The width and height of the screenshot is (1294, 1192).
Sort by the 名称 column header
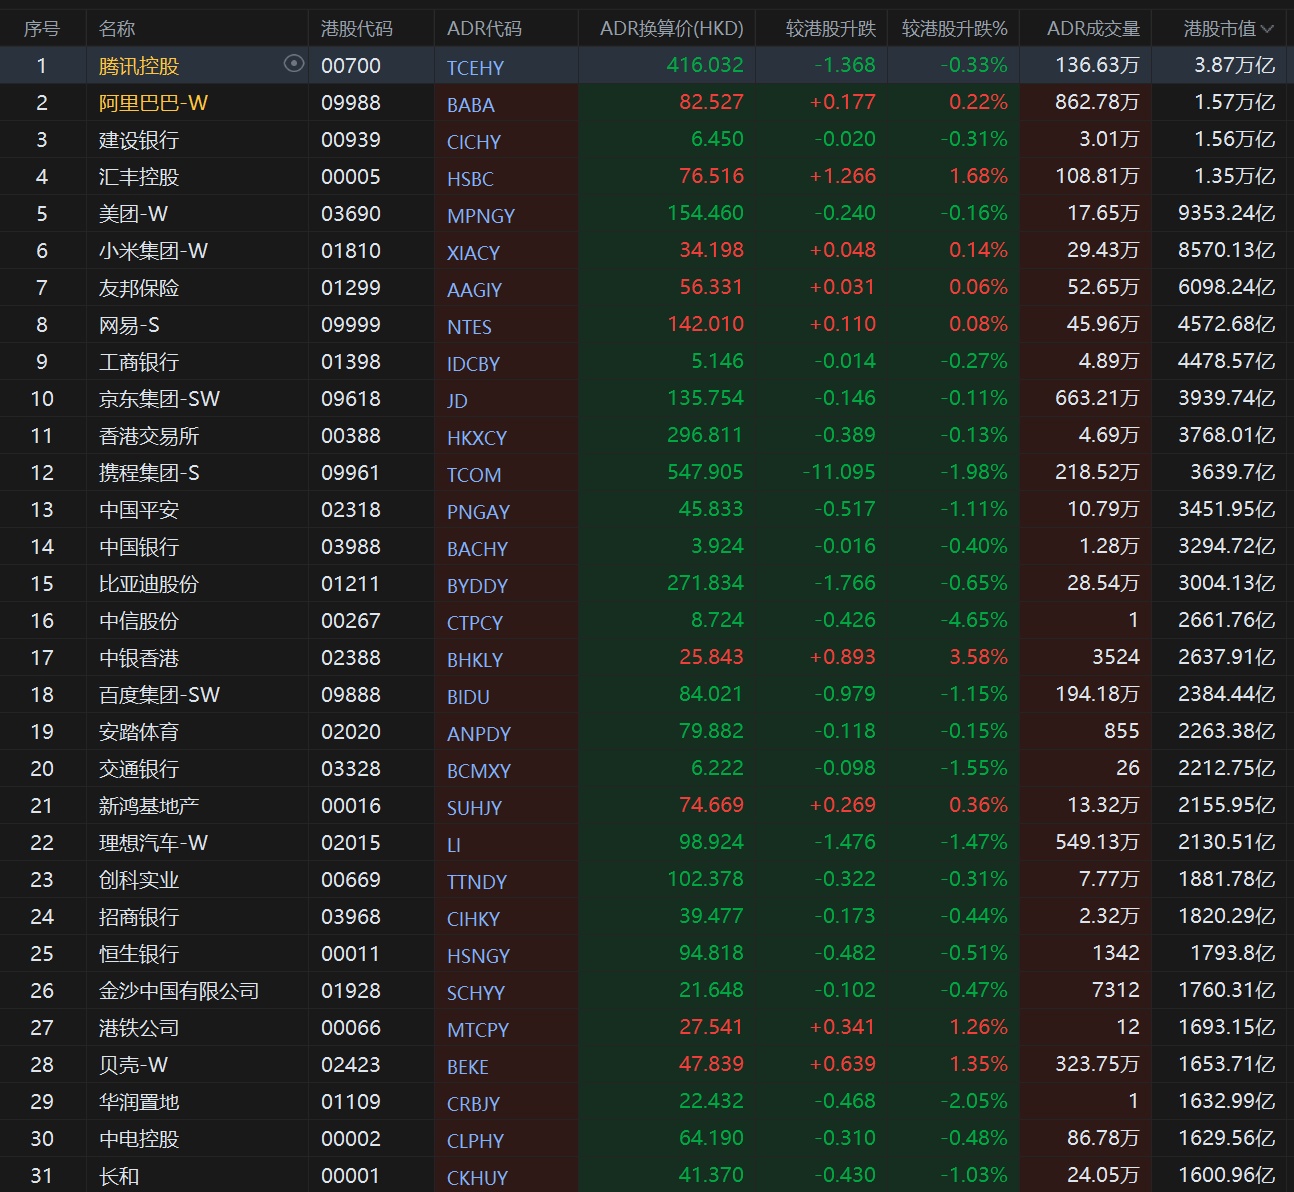coord(117,29)
